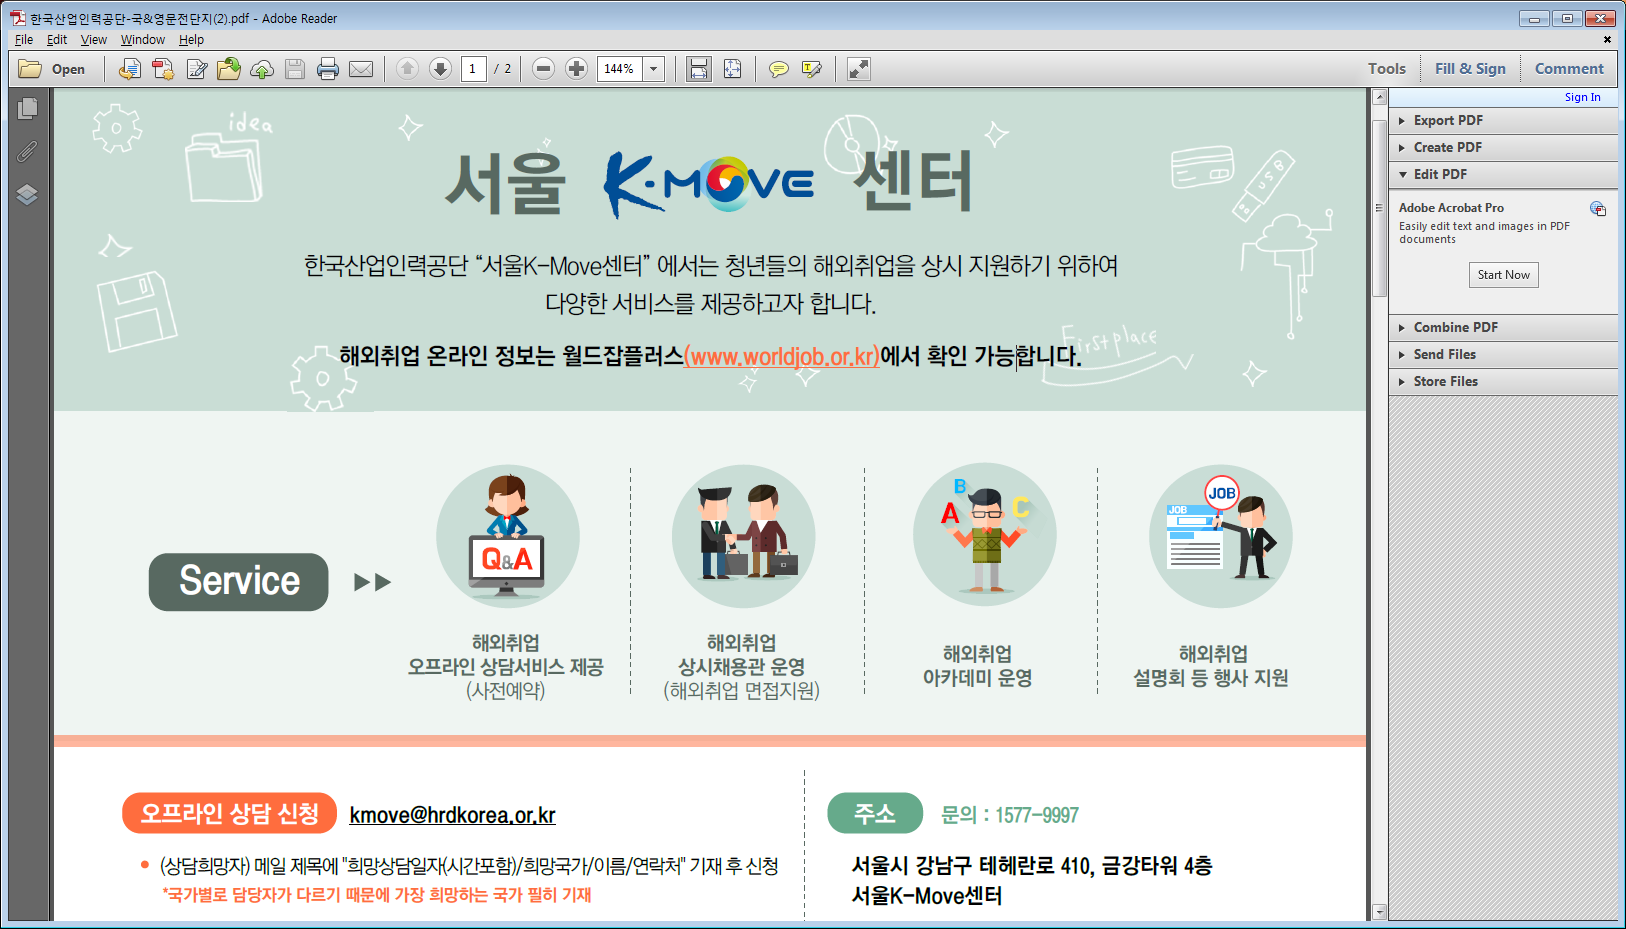Zoom in using the plus button
1626x929 pixels.
(x=576, y=69)
